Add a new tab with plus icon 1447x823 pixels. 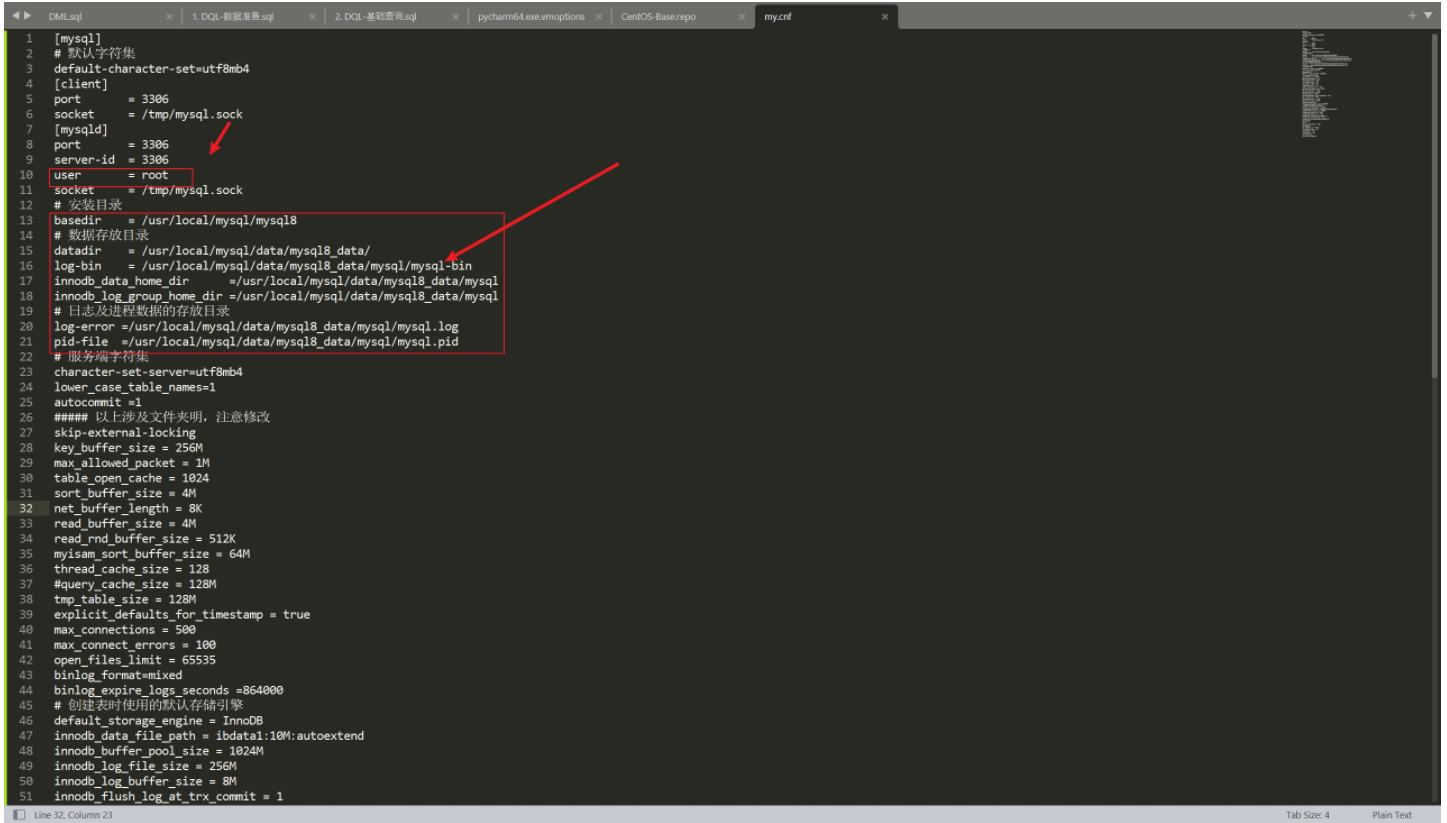click(1412, 16)
